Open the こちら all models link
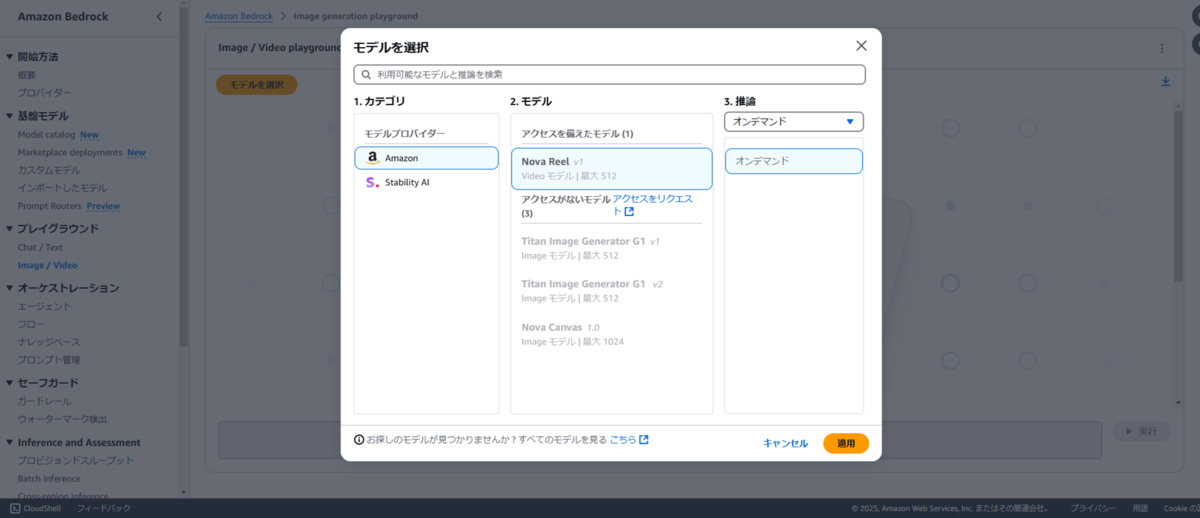Screen dimensions: 1200x518 (x=629, y=439)
